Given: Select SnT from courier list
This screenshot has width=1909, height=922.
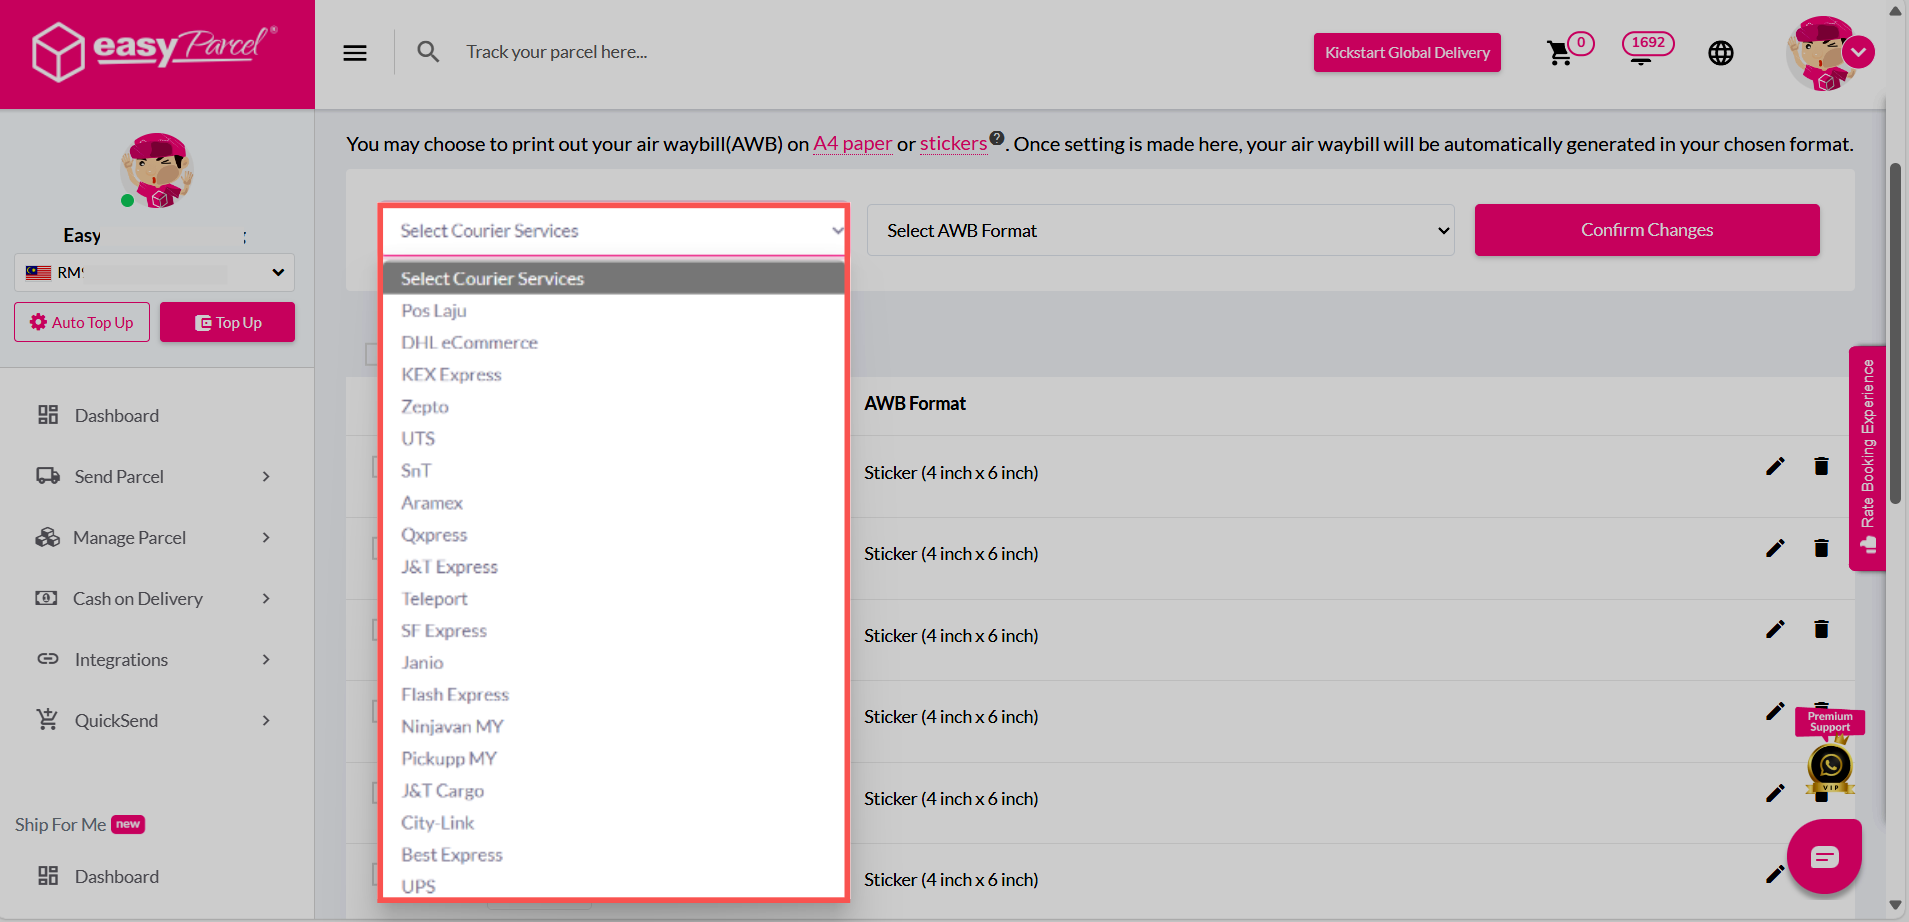Looking at the screenshot, I should [x=614, y=471].
